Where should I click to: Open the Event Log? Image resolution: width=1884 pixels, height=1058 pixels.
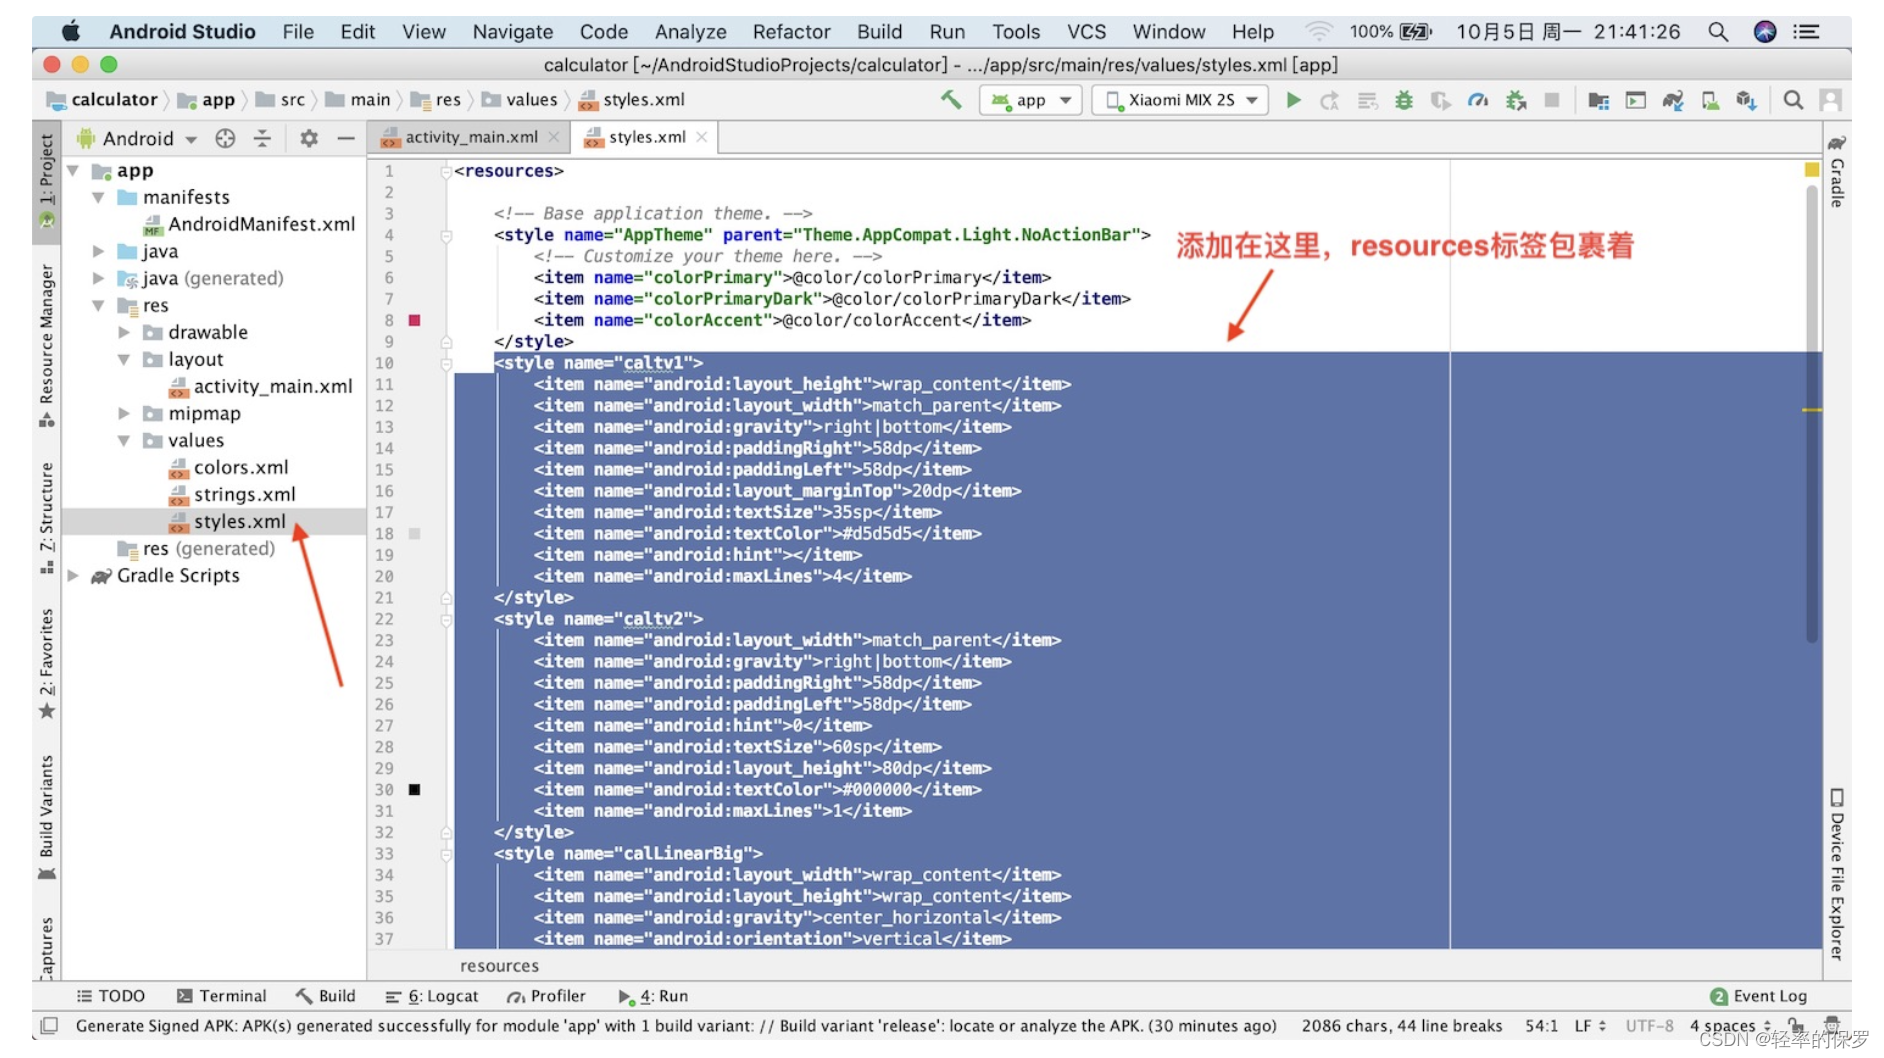pos(1758,996)
